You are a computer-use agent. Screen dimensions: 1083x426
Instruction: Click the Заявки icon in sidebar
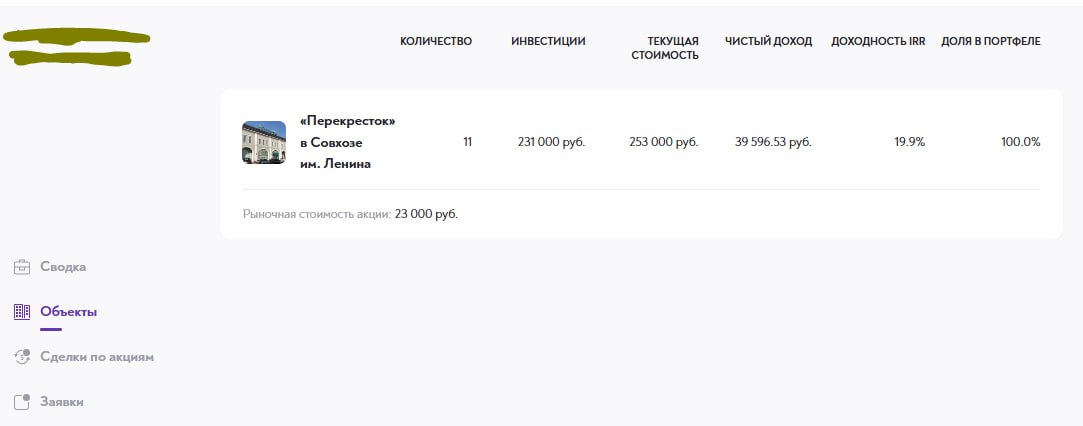(x=22, y=401)
